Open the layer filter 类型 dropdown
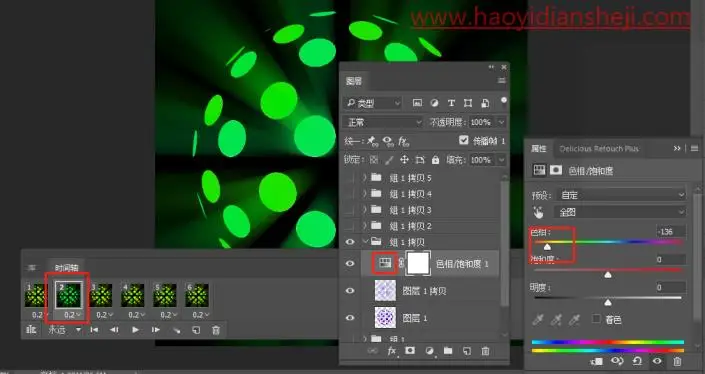The height and width of the screenshot is (374, 705). 372,103
